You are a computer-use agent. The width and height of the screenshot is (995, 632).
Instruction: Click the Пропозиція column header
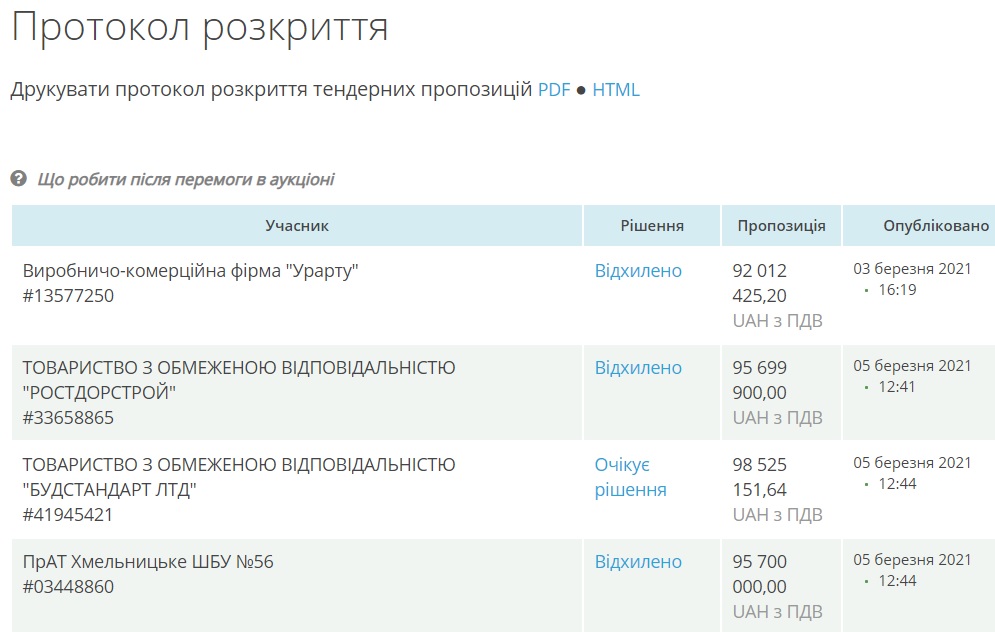coord(781,226)
